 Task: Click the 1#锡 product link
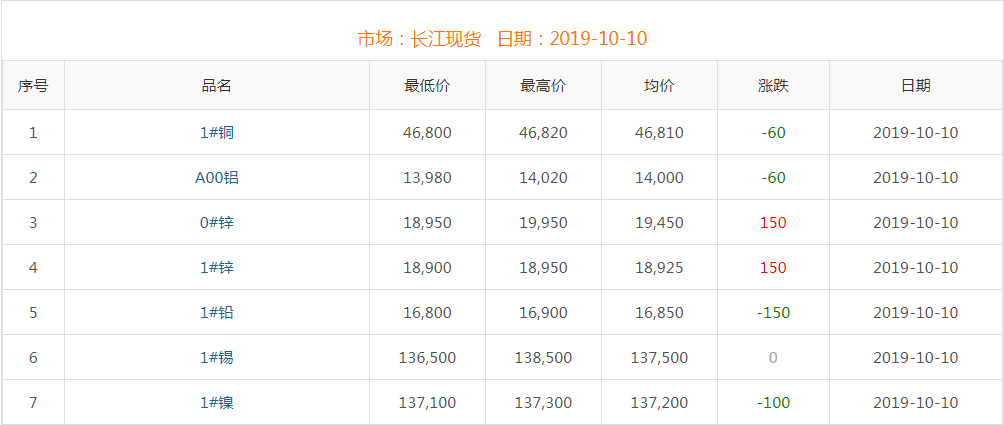217,358
